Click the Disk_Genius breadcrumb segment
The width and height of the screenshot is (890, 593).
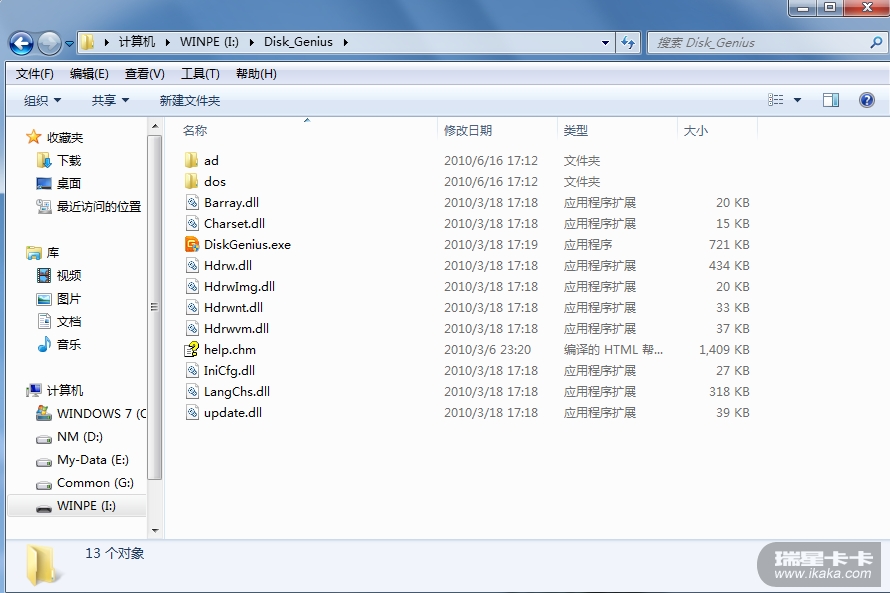(298, 42)
